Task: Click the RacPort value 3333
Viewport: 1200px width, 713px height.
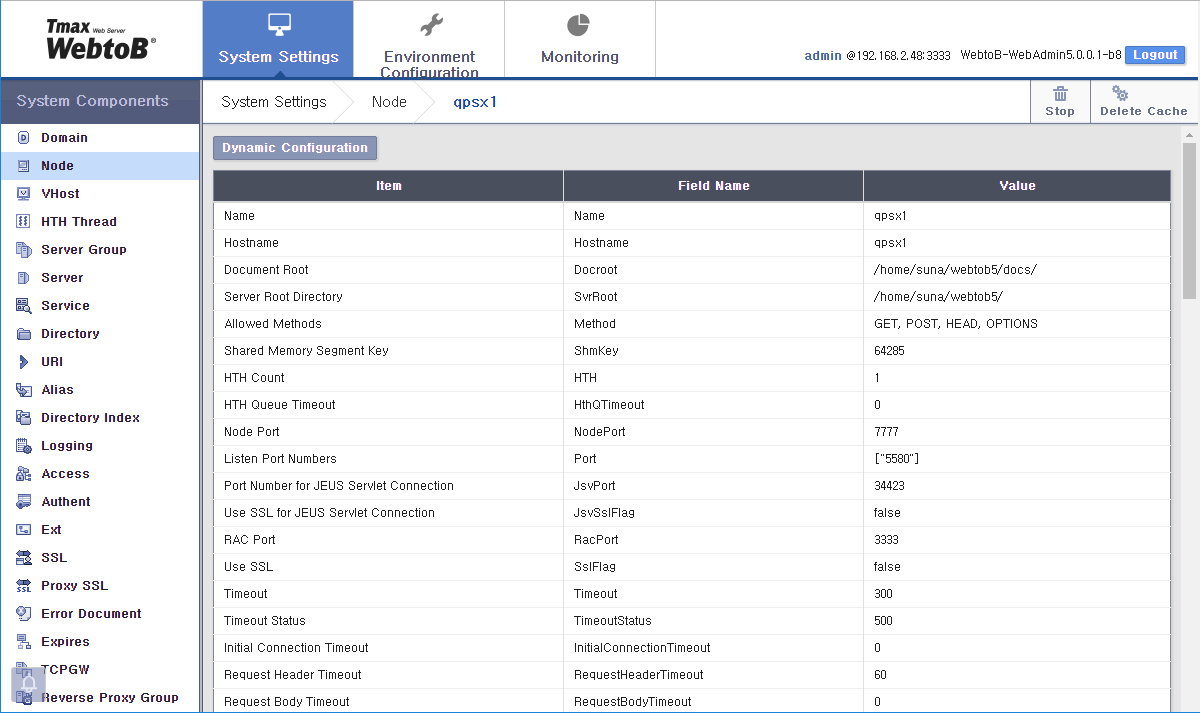Action: pyautogui.click(x=886, y=540)
